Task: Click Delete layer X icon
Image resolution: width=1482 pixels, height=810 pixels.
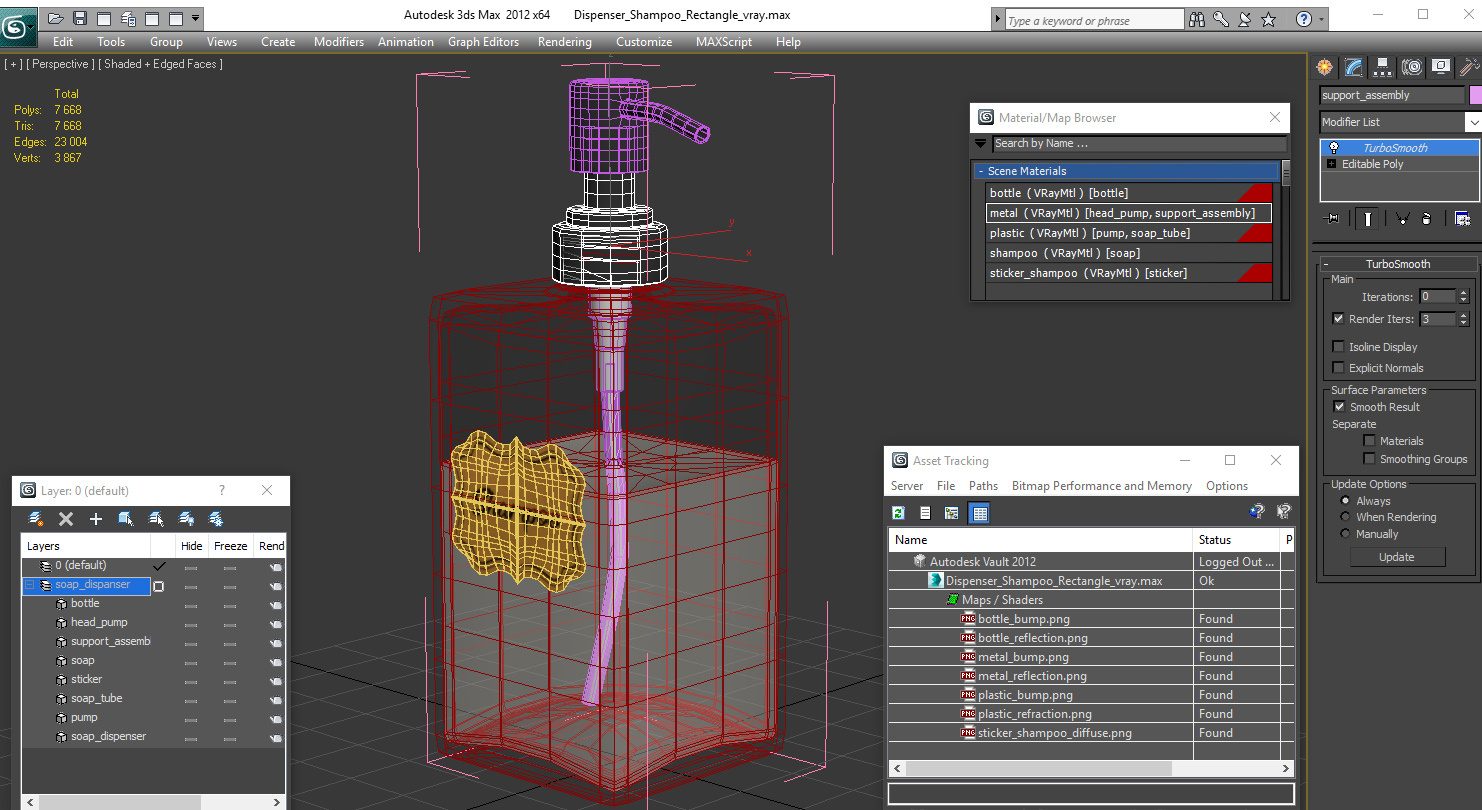Action: 66,519
